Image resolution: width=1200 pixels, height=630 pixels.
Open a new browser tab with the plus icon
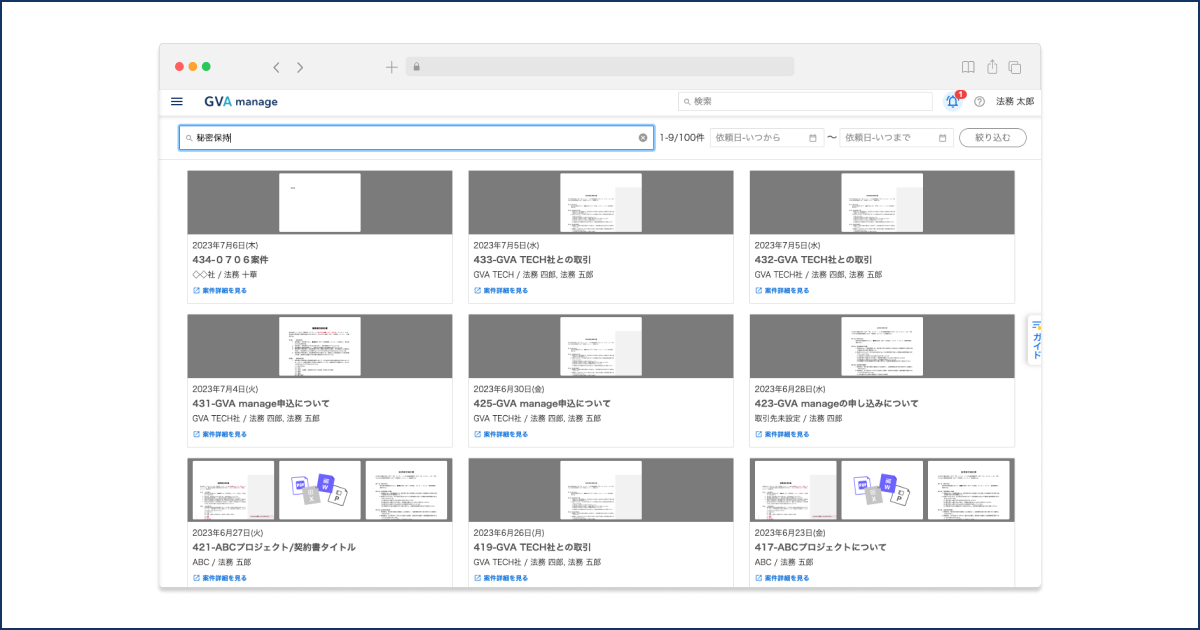point(391,67)
